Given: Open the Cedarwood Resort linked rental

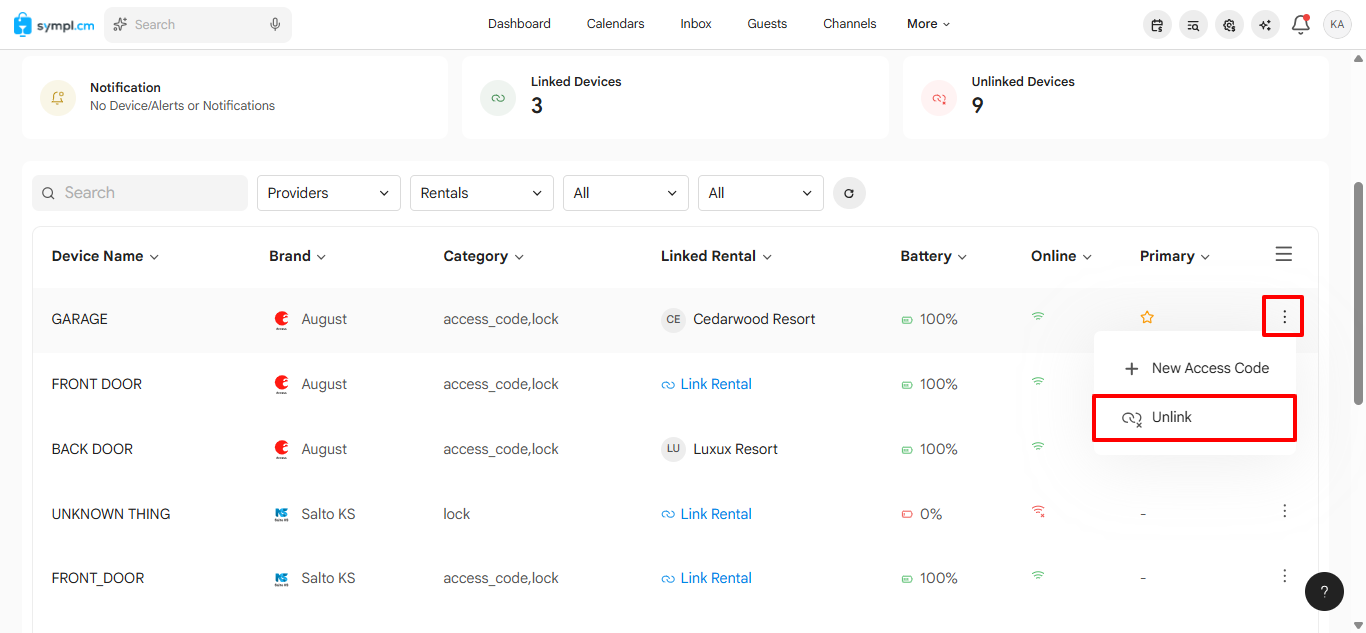Looking at the screenshot, I should click(754, 319).
